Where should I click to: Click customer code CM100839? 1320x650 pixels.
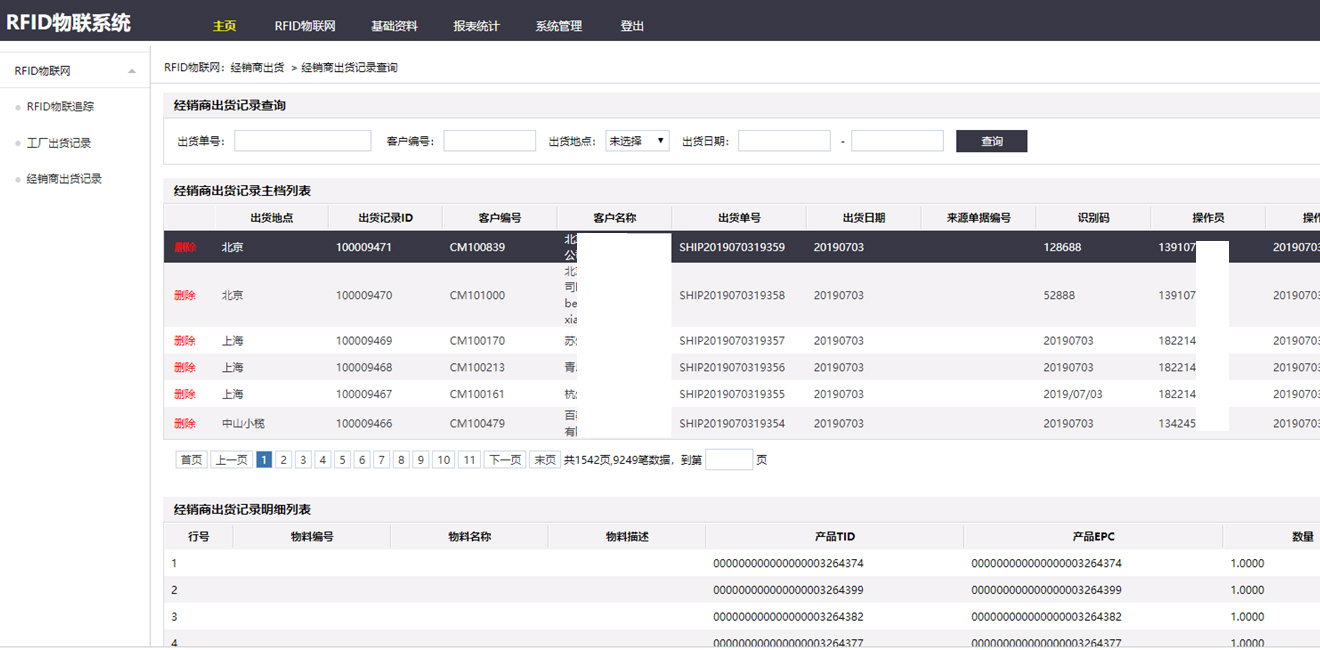tap(478, 247)
